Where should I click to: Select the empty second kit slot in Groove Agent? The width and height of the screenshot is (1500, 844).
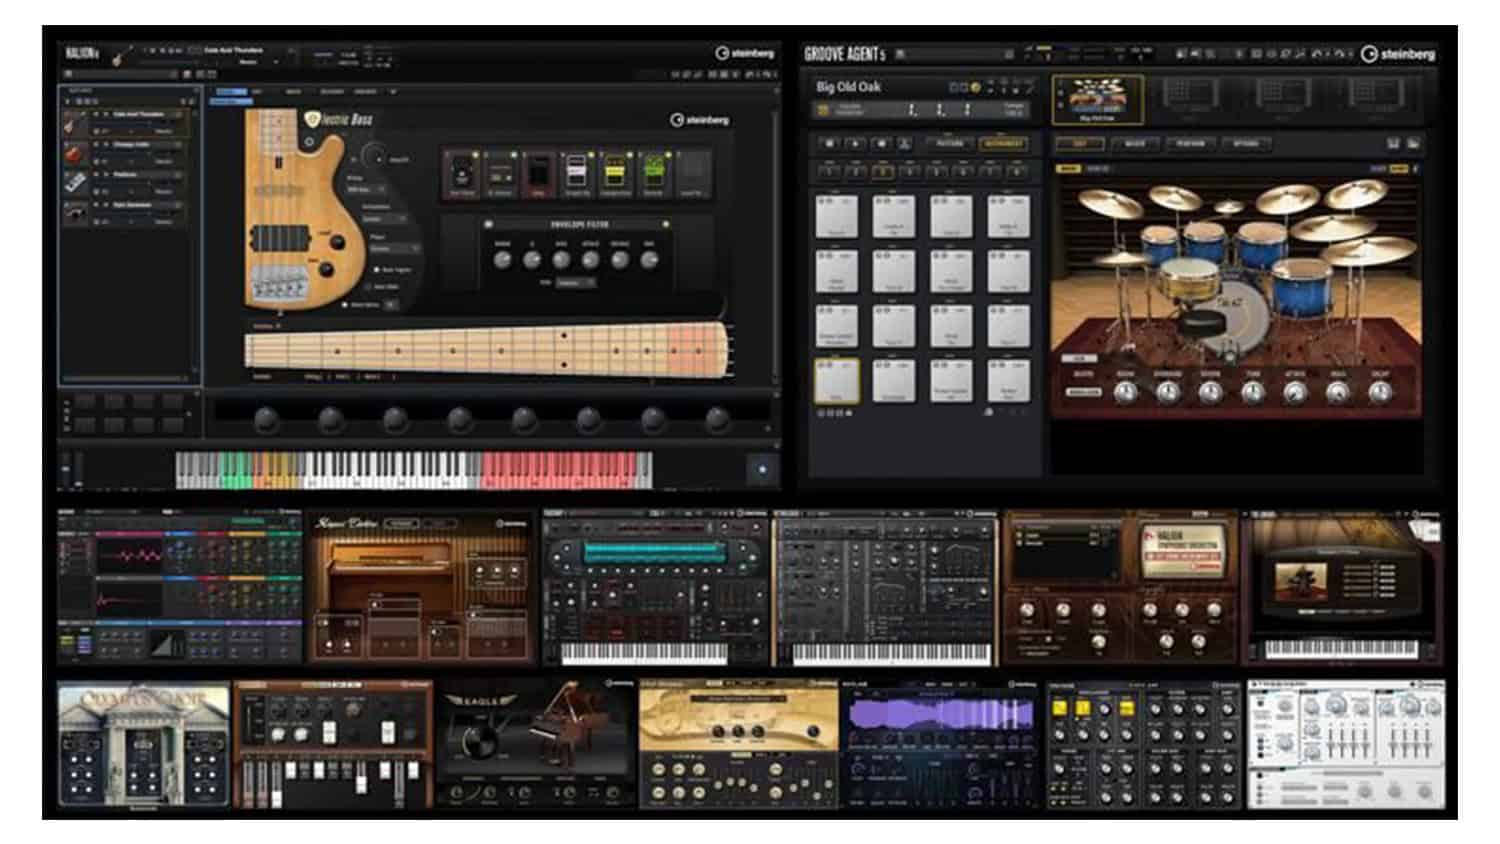[1192, 98]
